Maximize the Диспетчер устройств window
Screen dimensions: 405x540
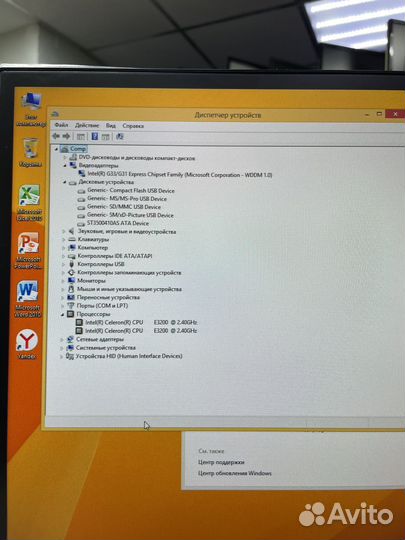point(379,114)
